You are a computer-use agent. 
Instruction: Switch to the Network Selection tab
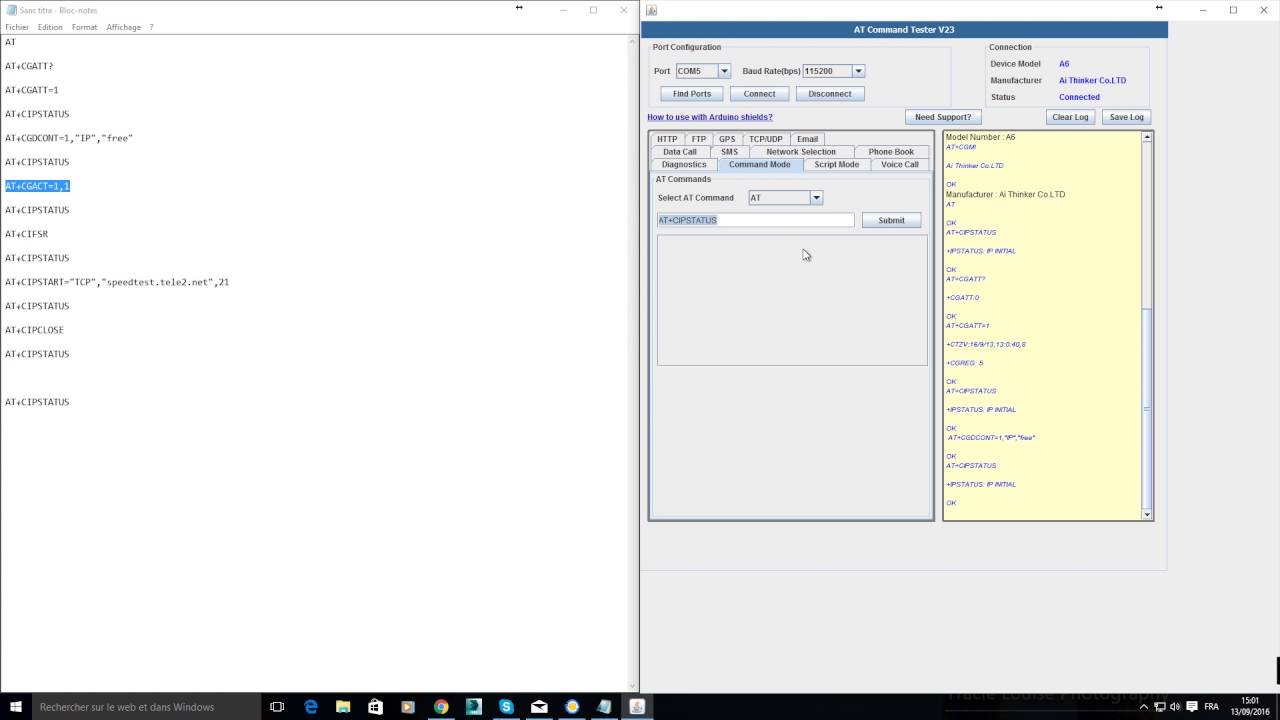[801, 152]
